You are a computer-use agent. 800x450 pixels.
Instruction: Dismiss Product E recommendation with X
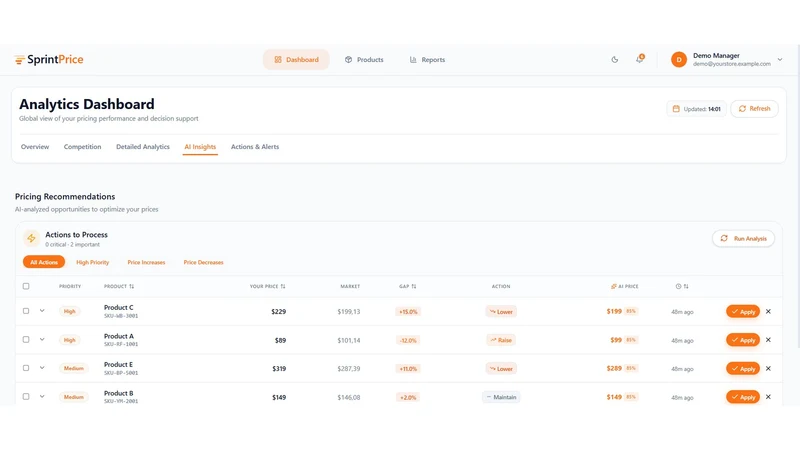[x=768, y=368]
